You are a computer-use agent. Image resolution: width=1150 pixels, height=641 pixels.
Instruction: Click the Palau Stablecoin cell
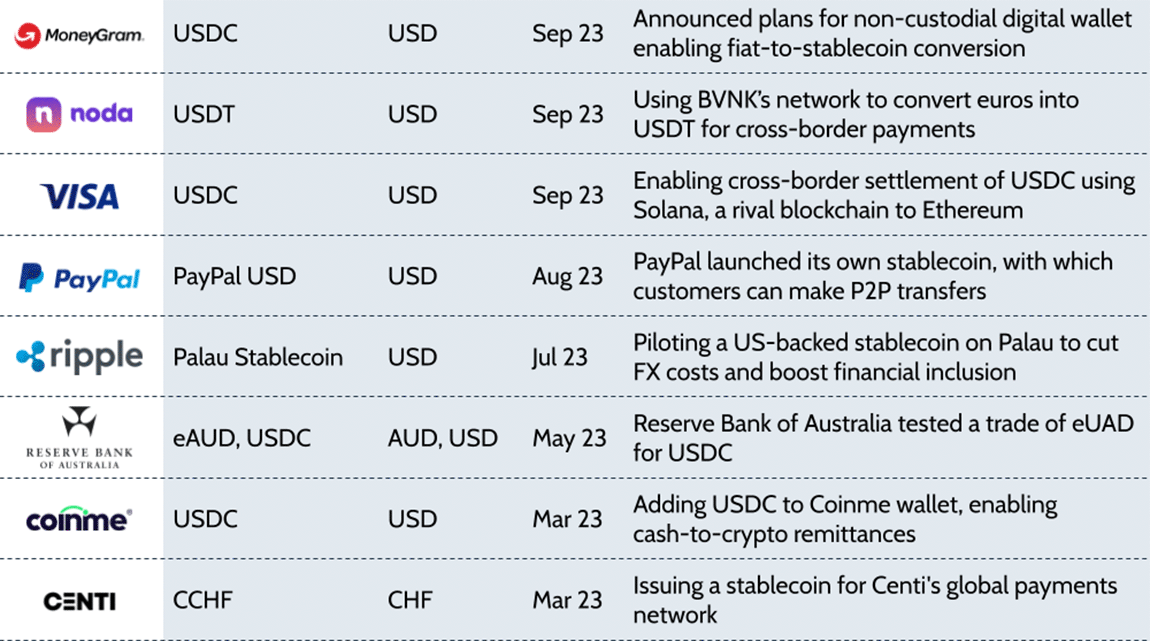[258, 357]
